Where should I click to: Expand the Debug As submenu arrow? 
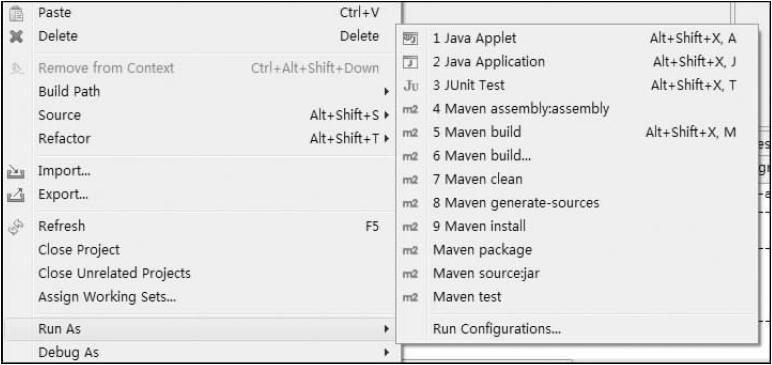point(386,353)
